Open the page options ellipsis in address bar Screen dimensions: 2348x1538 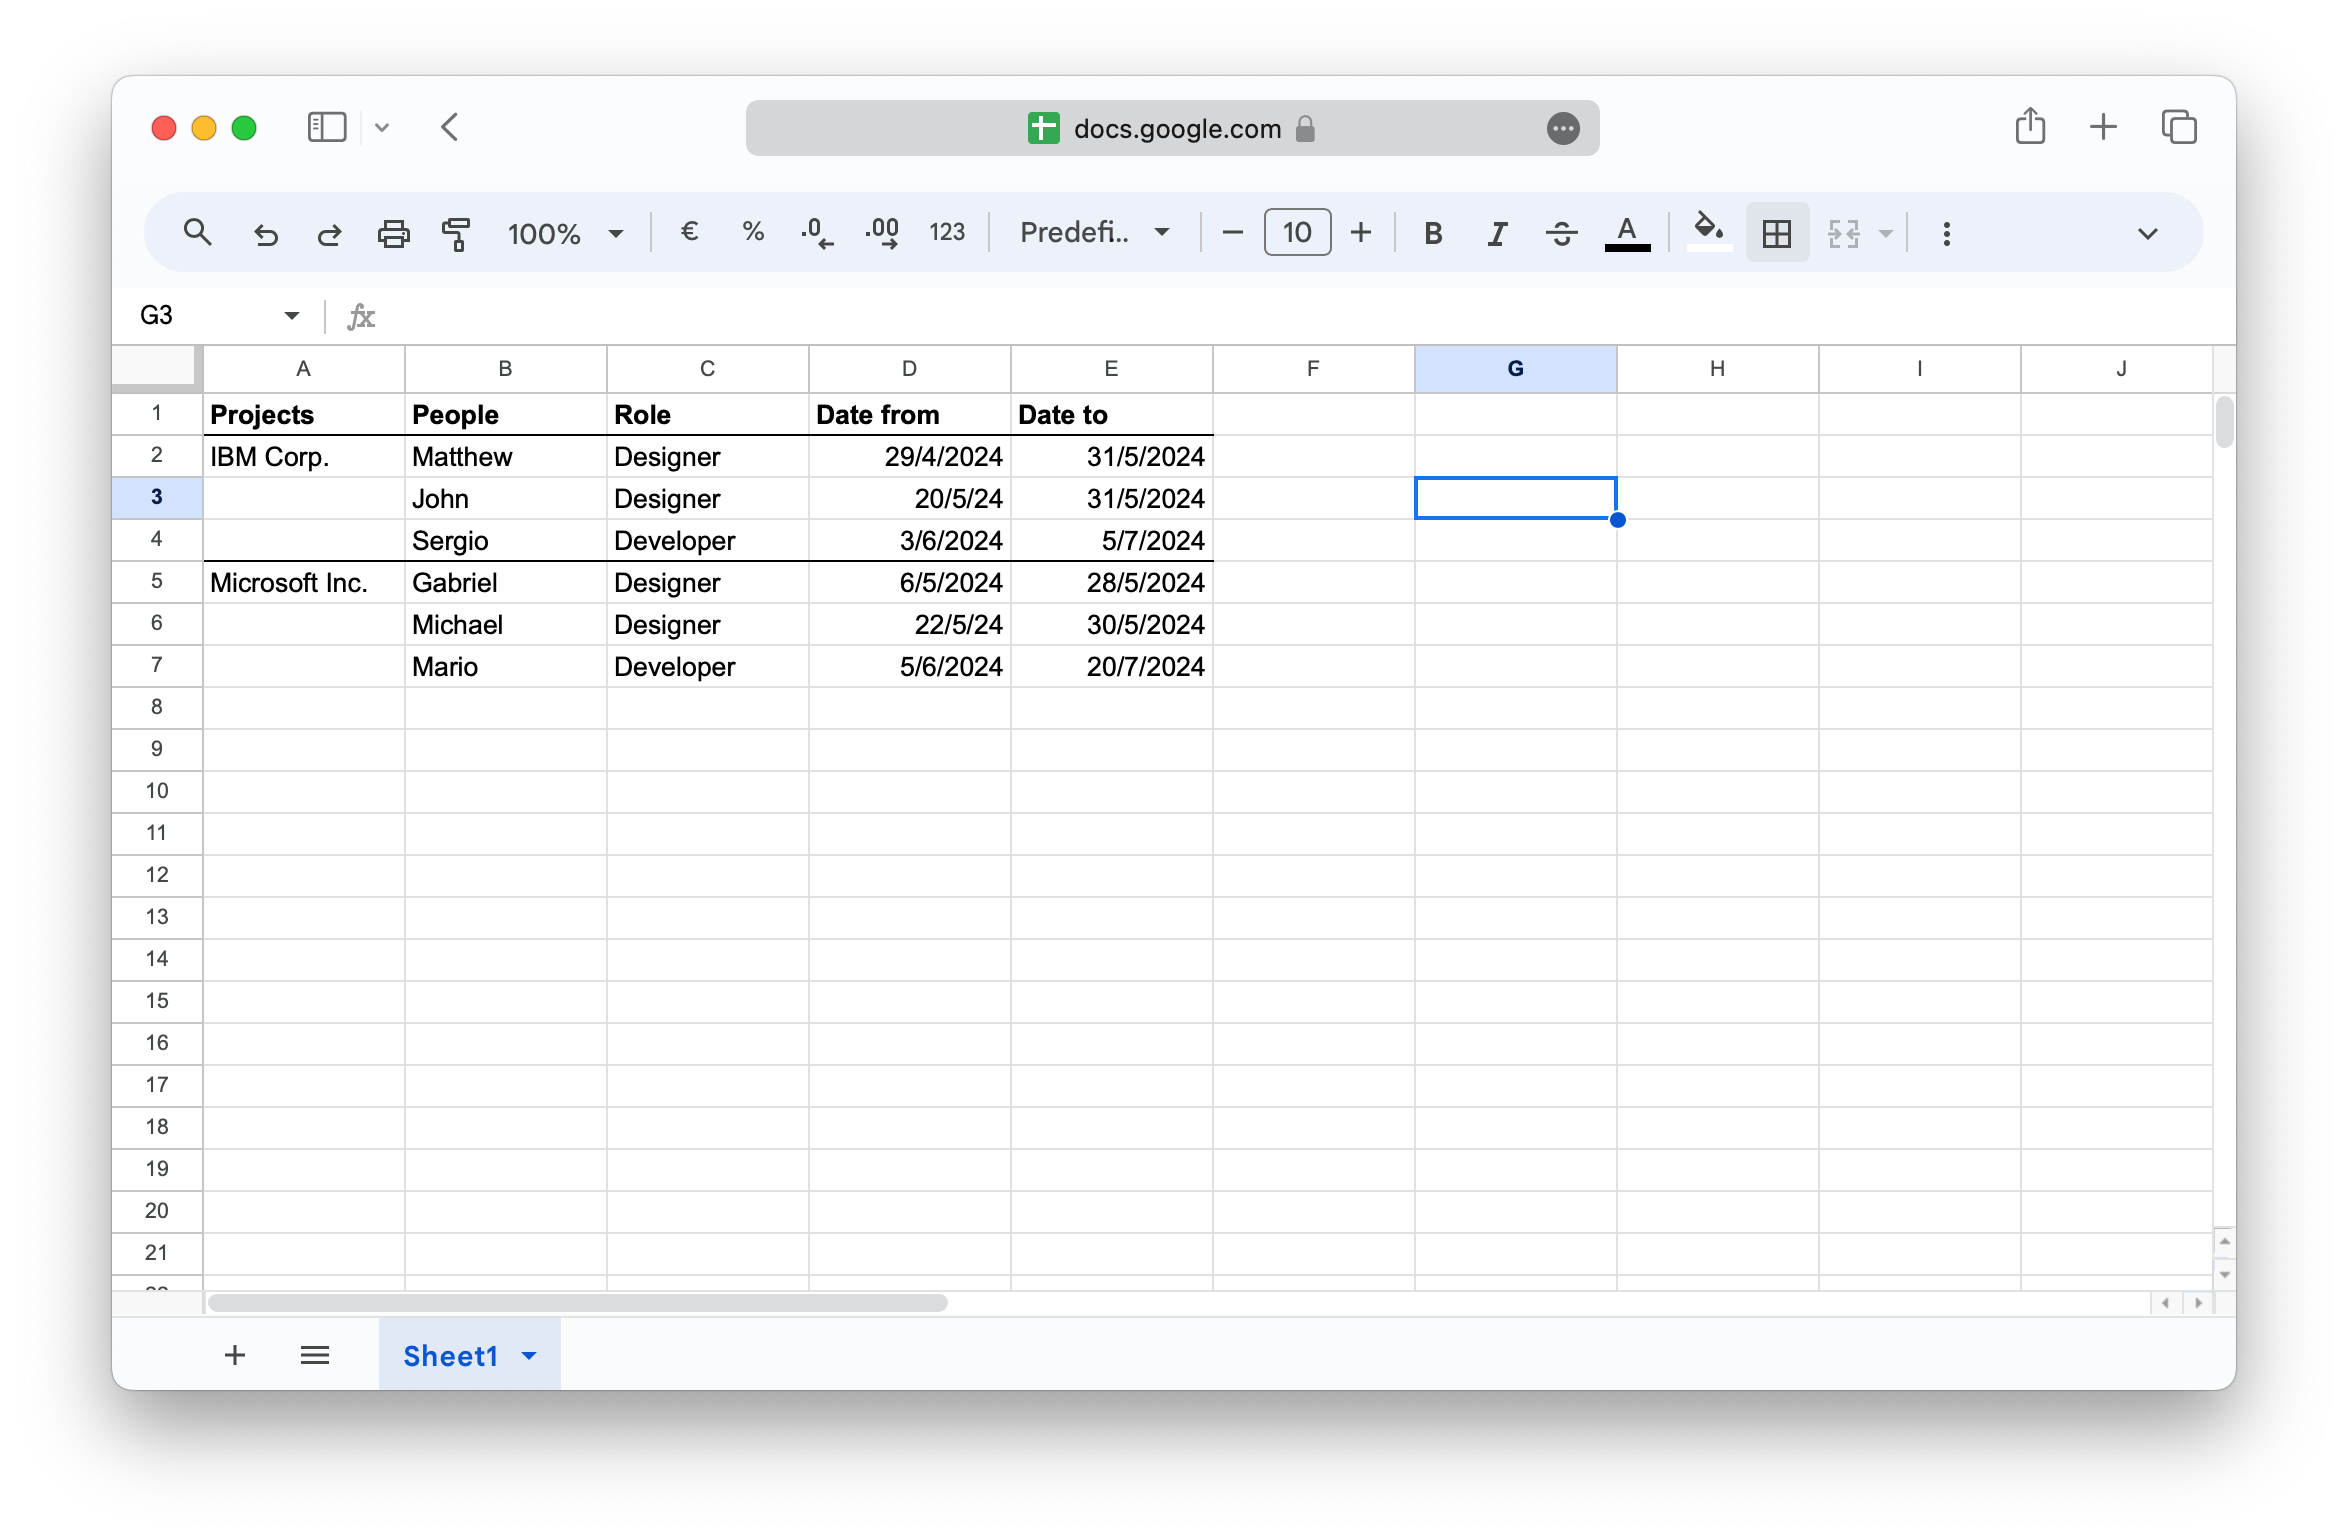tap(1562, 128)
